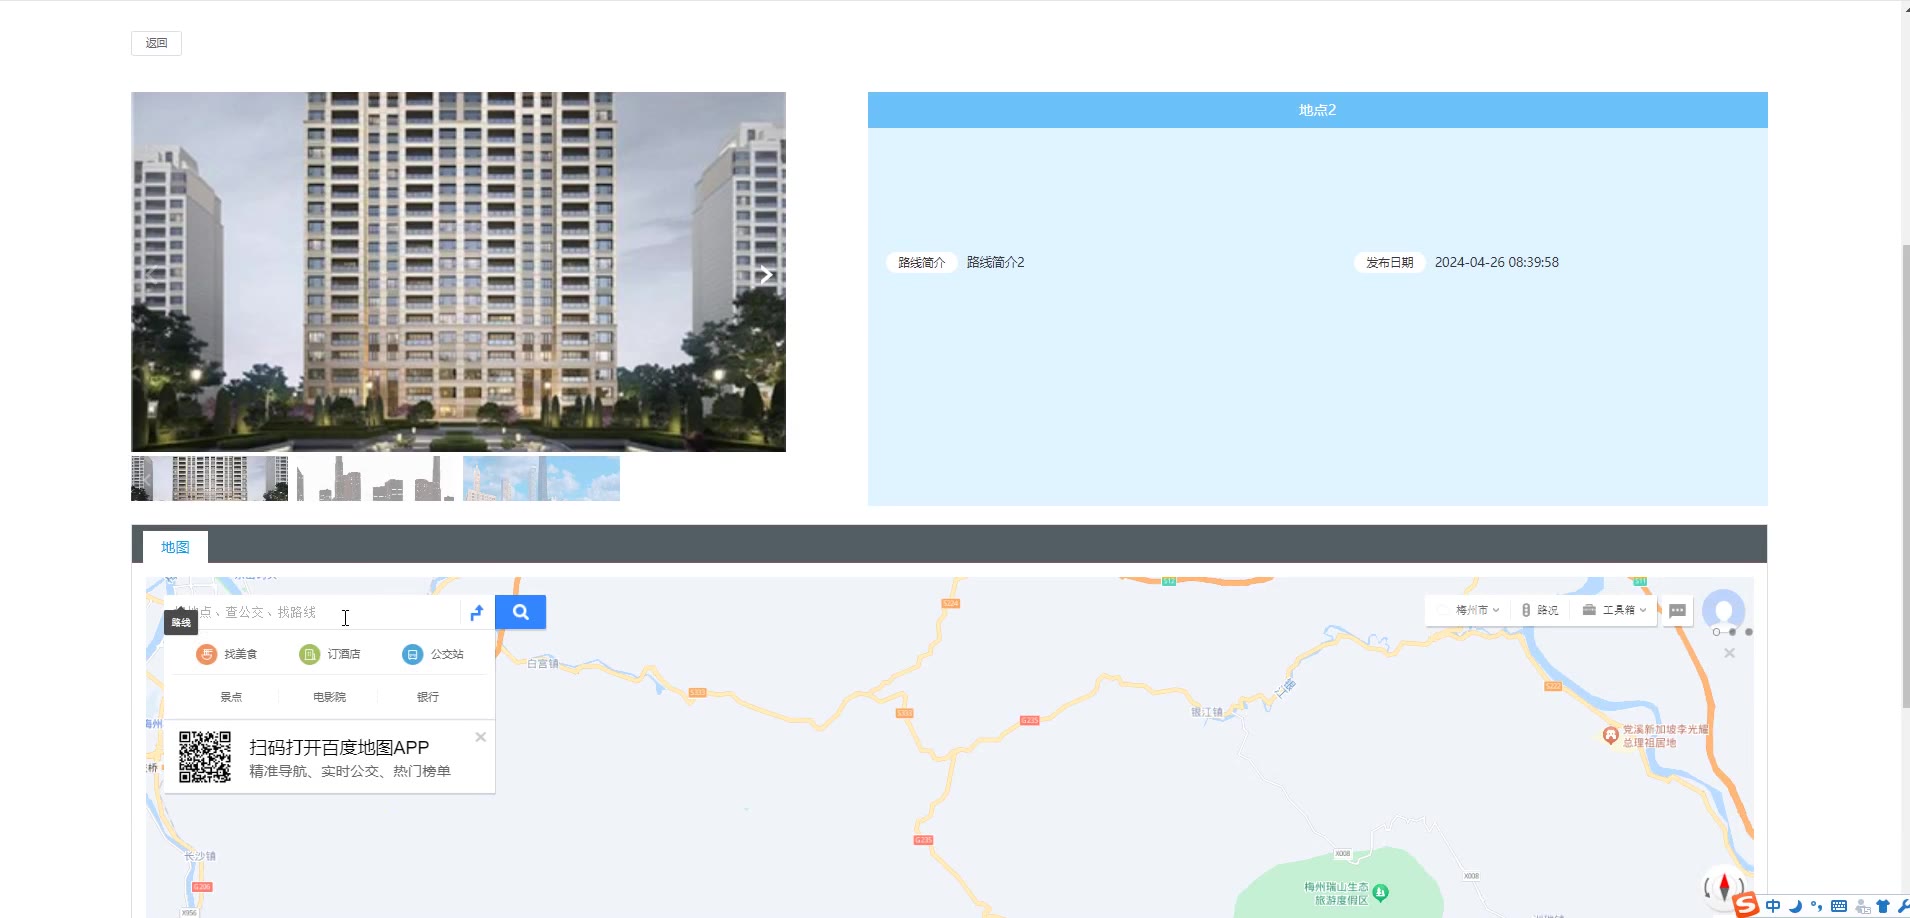The height and width of the screenshot is (918, 1910).
Task: Click the blue search magnifier button
Action: pos(520,612)
